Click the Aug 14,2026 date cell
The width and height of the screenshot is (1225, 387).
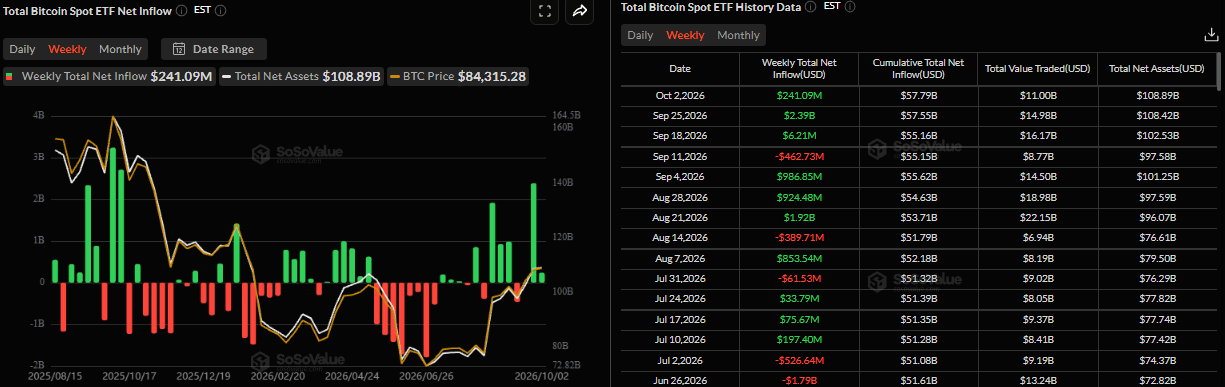pyautogui.click(x=680, y=237)
